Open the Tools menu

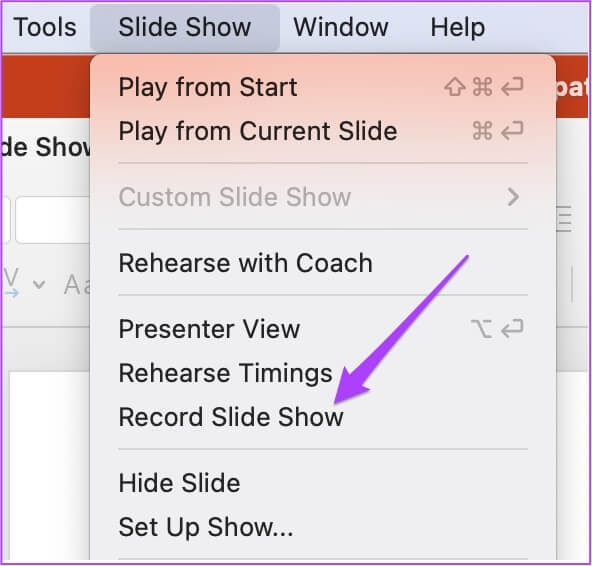[45, 28]
